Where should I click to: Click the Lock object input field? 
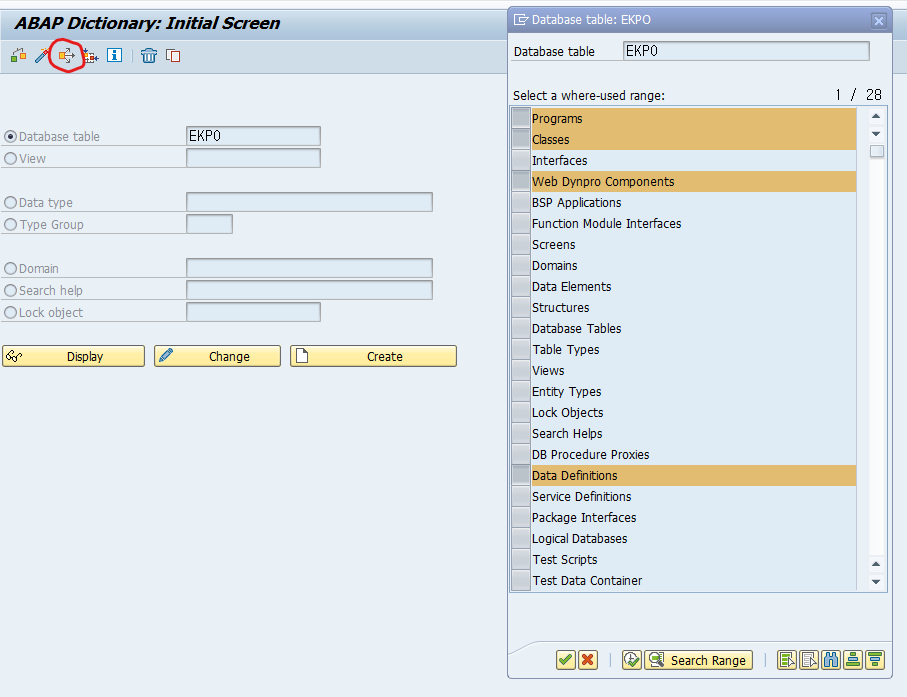pyautogui.click(x=253, y=312)
